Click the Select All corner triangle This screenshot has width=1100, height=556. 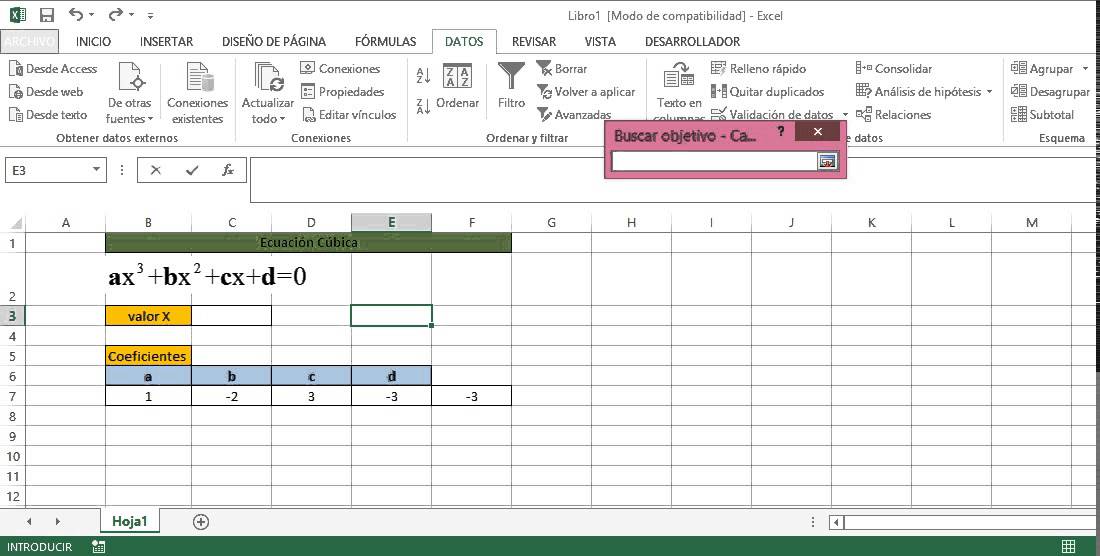(x=15, y=224)
